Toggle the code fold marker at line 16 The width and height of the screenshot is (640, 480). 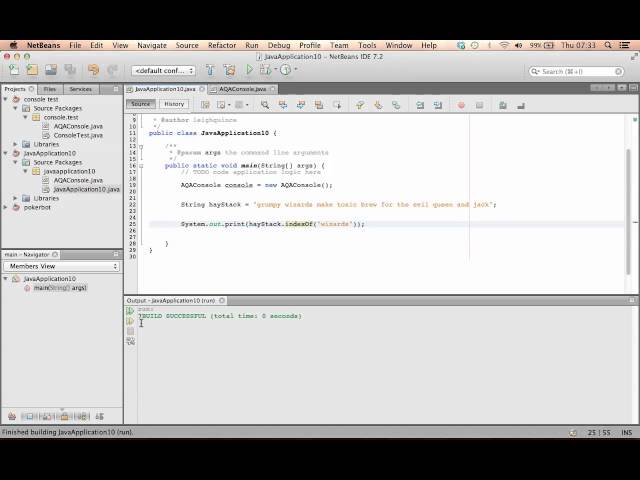[141, 166]
